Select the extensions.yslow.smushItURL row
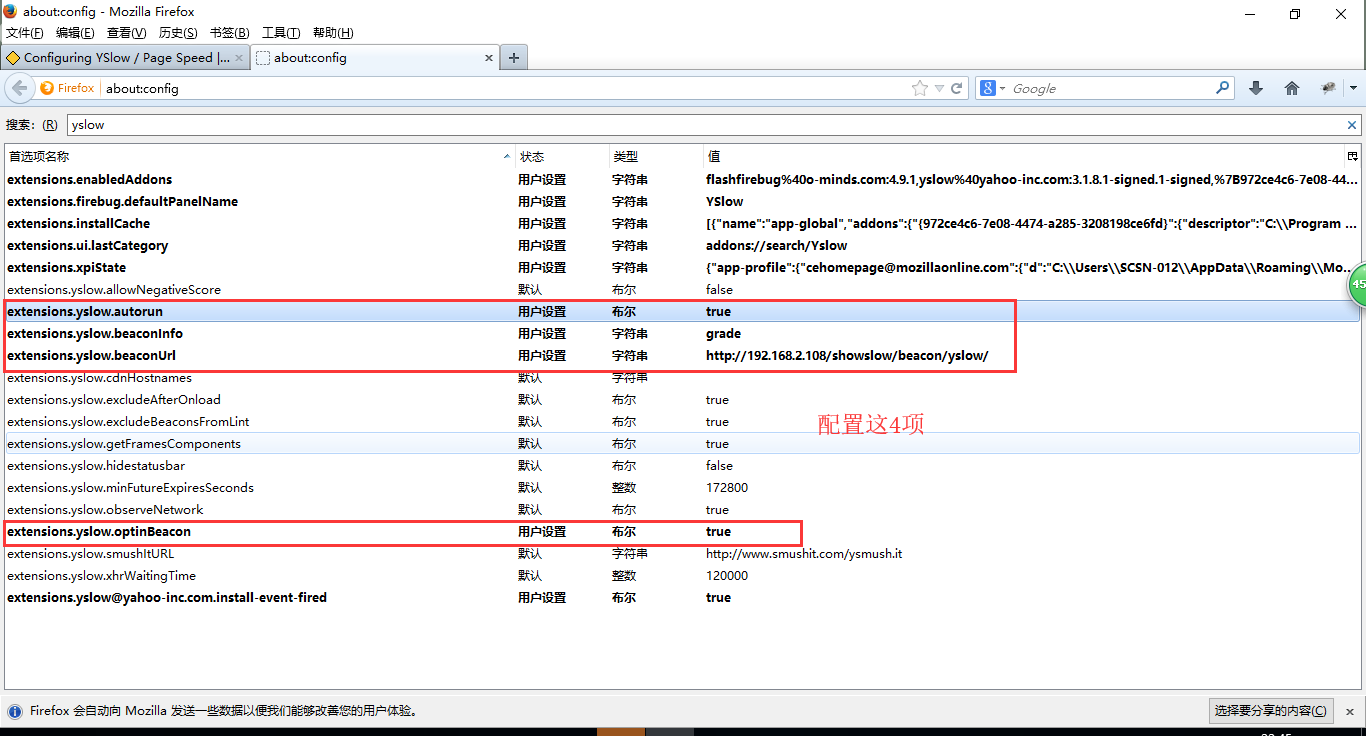 click(682, 554)
